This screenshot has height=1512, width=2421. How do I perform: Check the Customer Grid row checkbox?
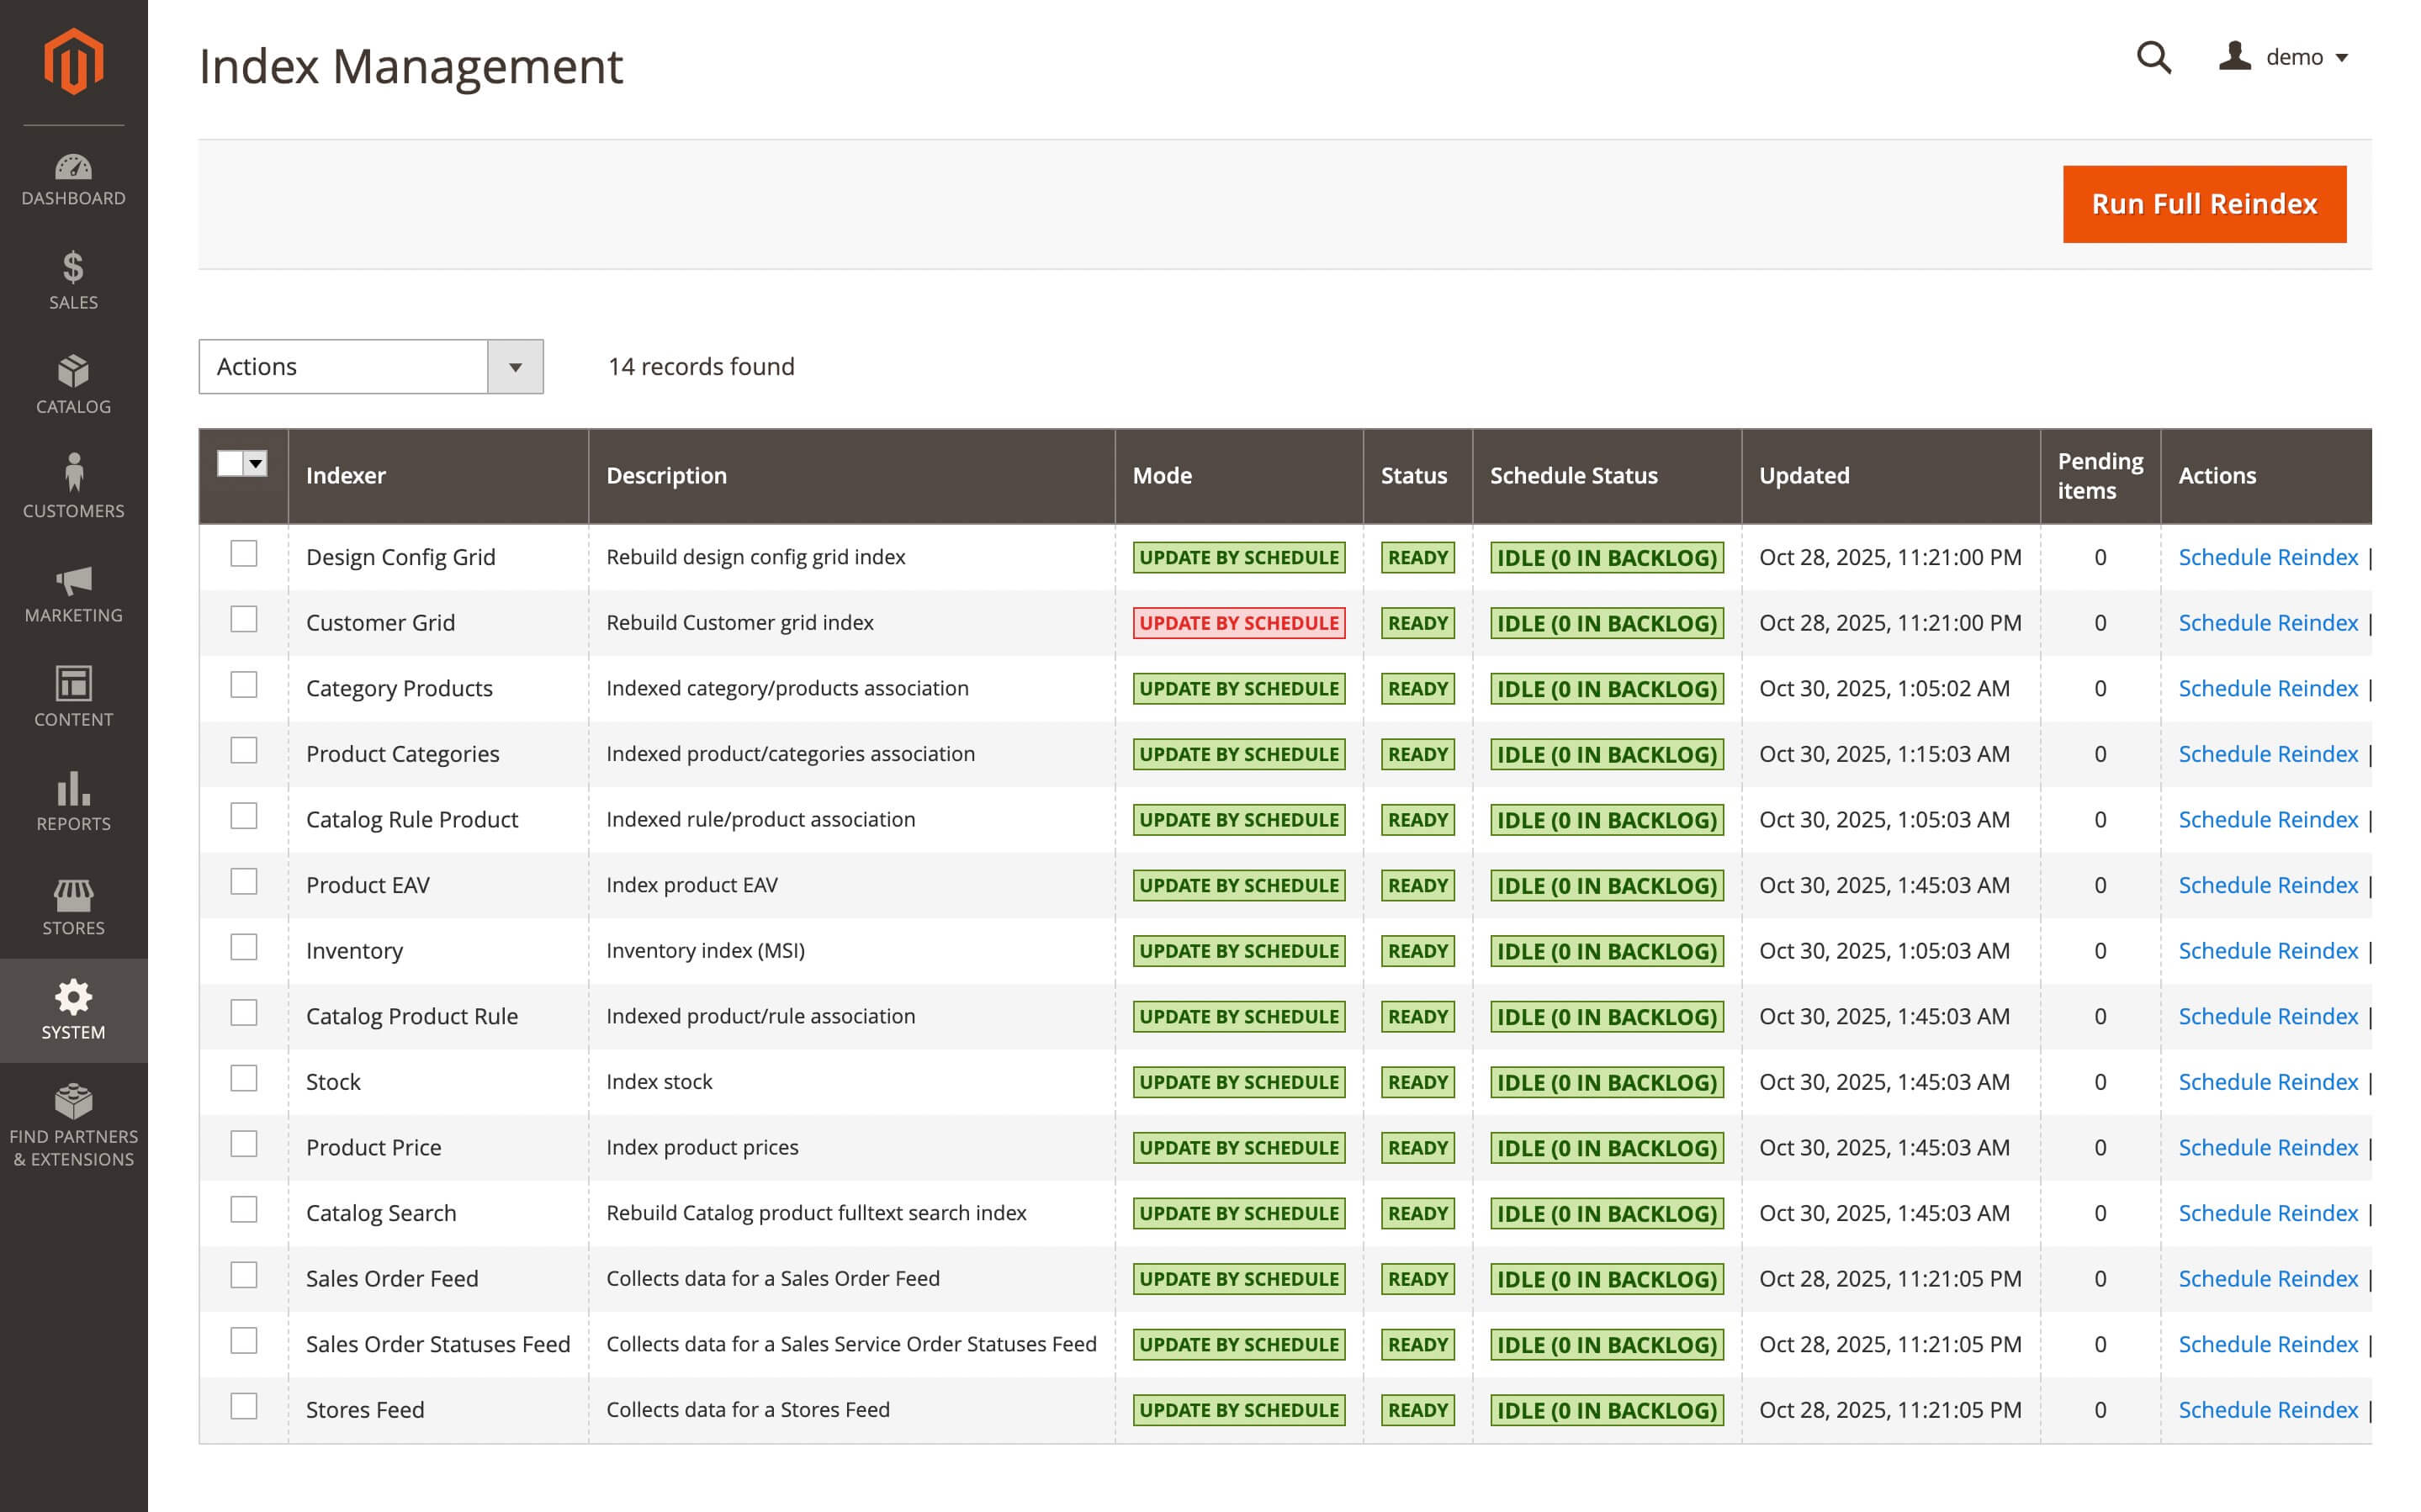pyautogui.click(x=244, y=619)
